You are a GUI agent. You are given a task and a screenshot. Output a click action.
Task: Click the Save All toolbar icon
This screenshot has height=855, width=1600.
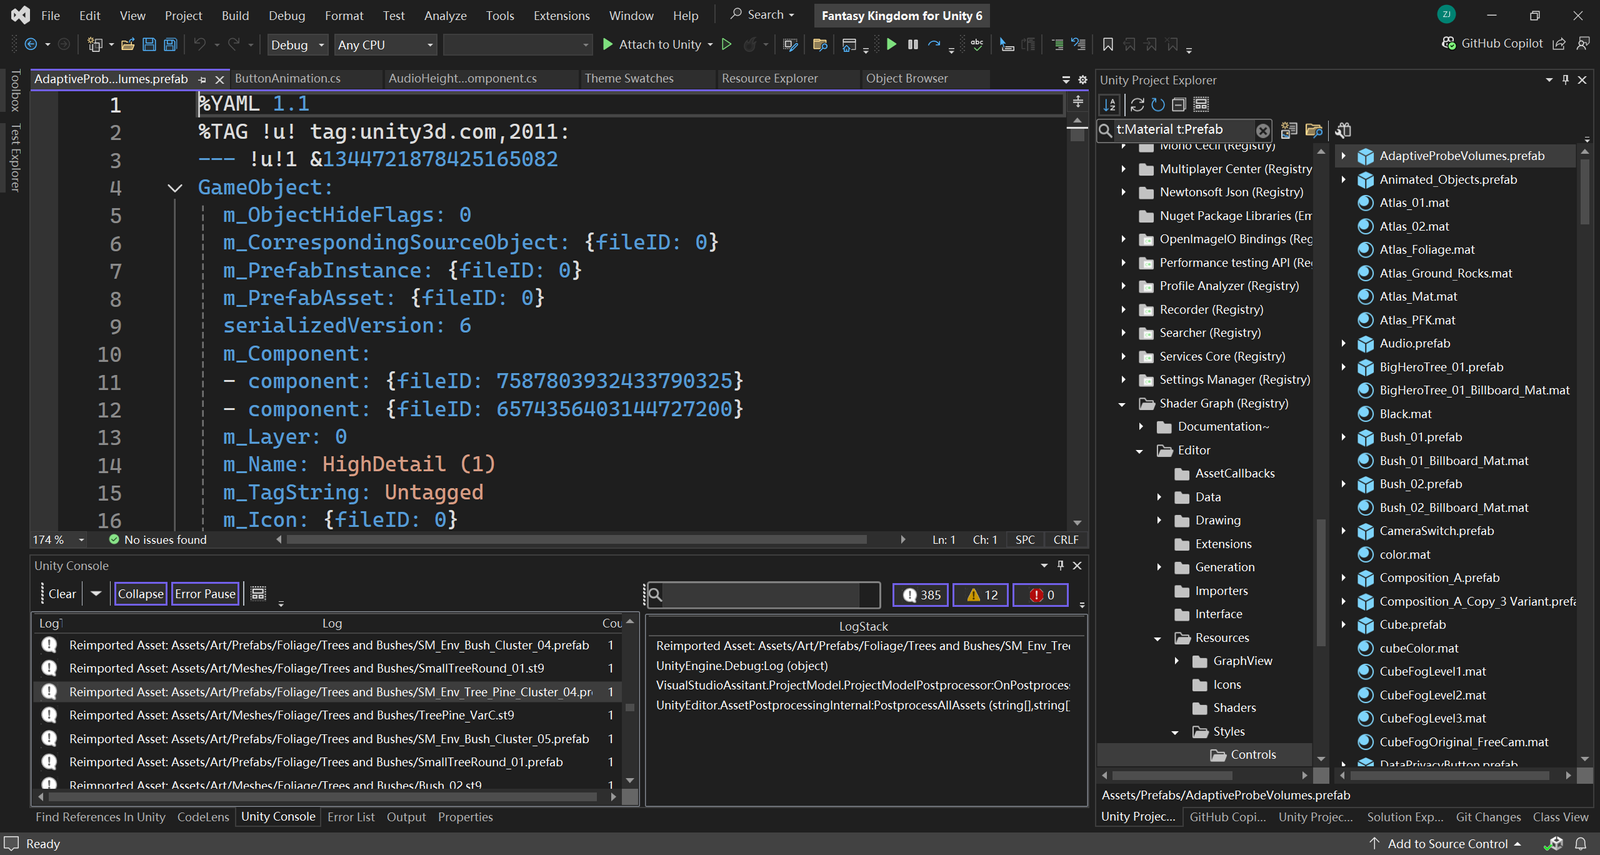(x=170, y=44)
